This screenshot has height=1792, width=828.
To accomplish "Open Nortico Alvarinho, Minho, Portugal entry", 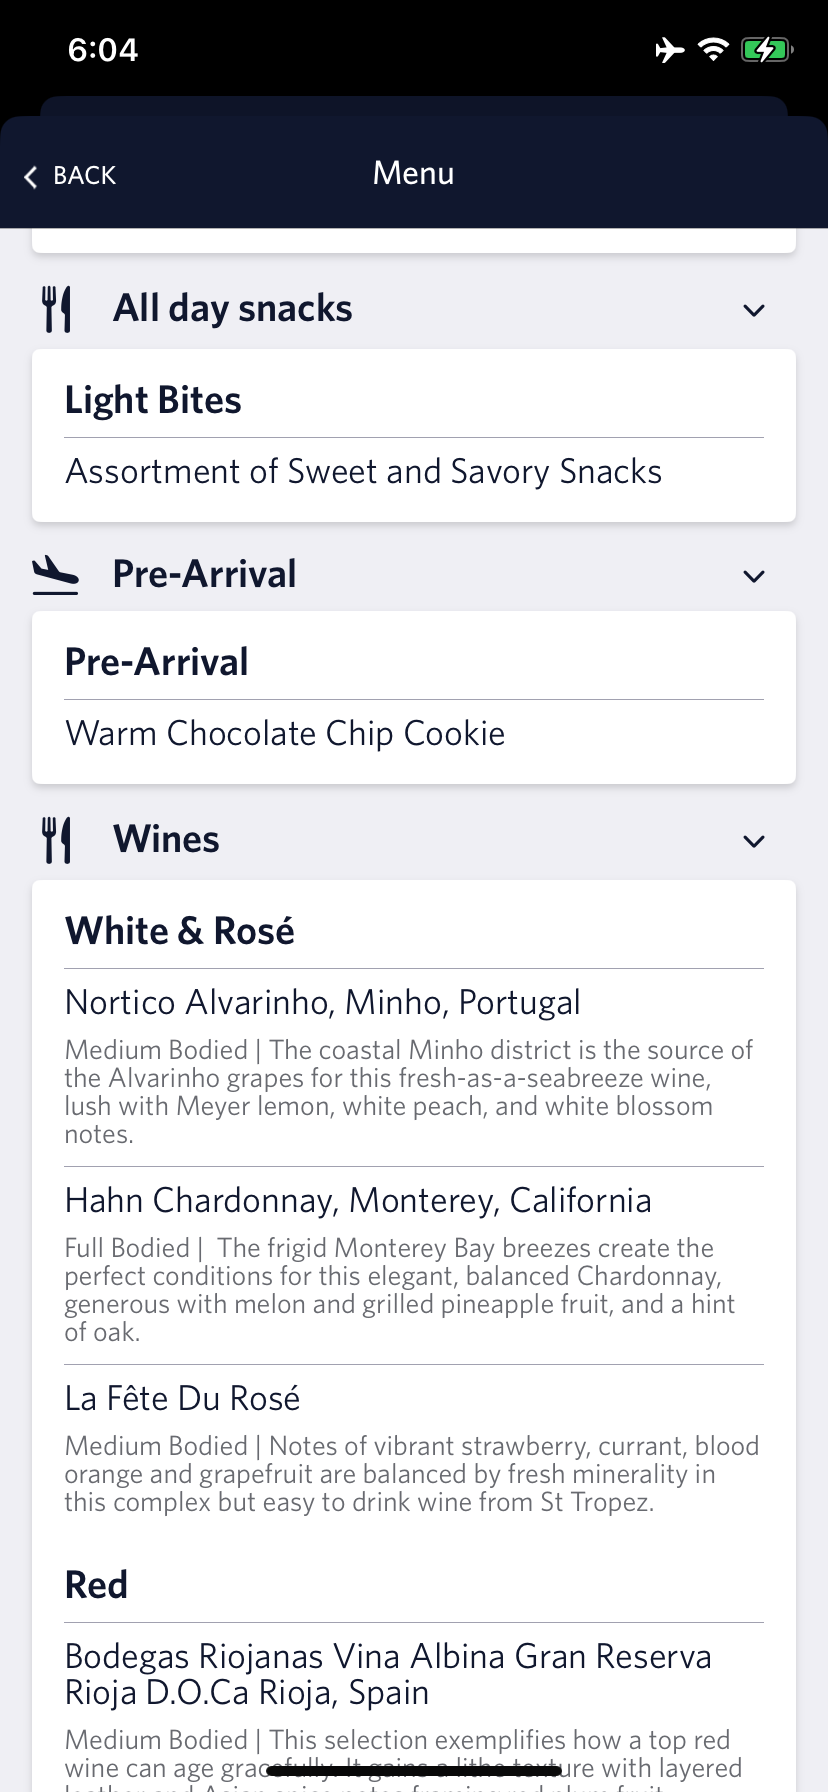I will click(x=322, y=1001).
